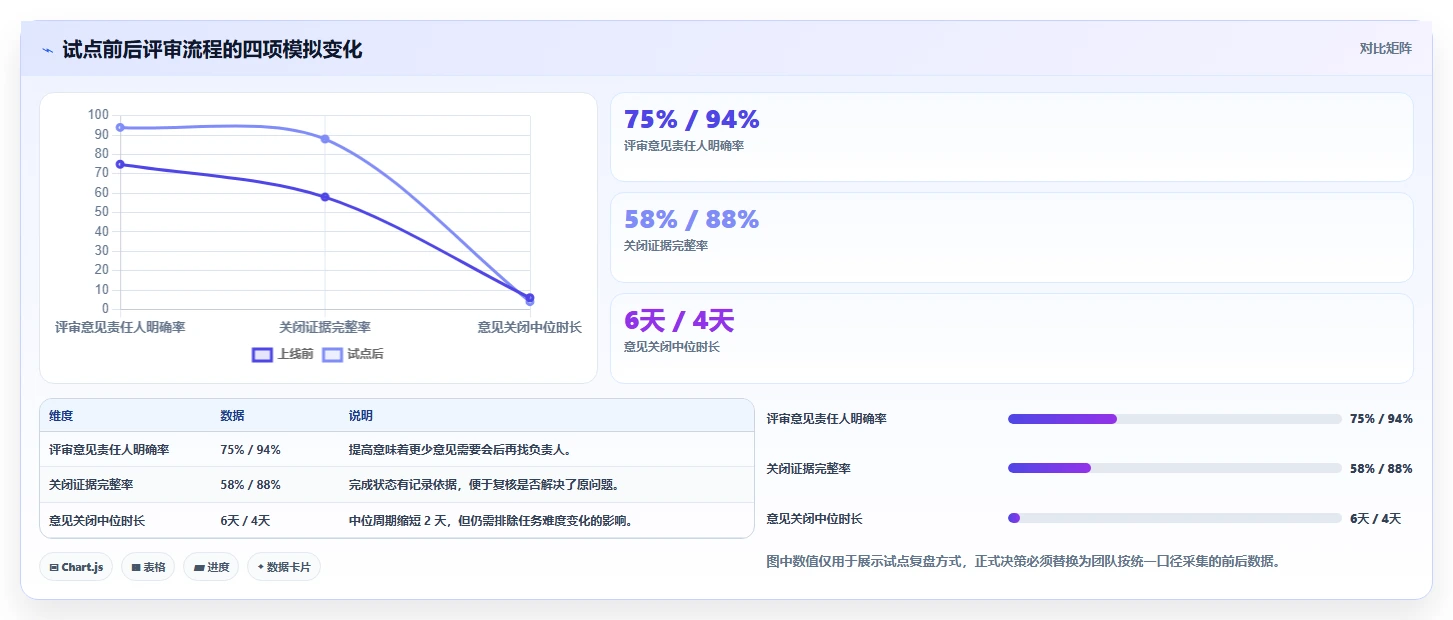The height and width of the screenshot is (620, 1453).
Task: Click the note 提高意味着更少意见需要会后再找负责人。
Action: (x=460, y=450)
